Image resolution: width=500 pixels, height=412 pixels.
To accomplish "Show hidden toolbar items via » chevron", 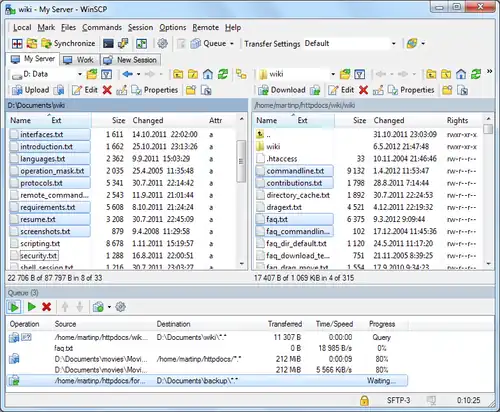I will [x=489, y=71].
